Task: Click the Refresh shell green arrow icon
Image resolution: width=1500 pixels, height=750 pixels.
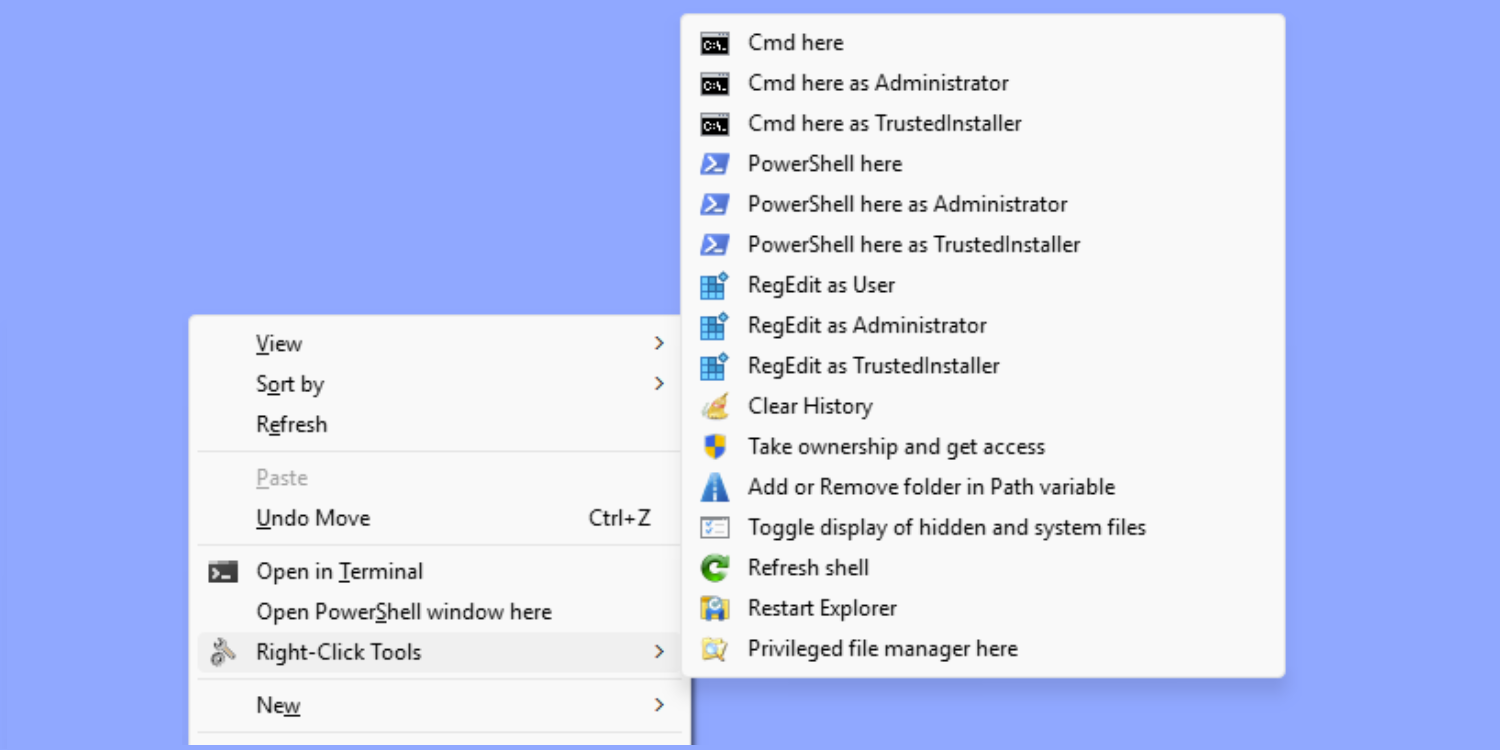Action: coord(714,568)
